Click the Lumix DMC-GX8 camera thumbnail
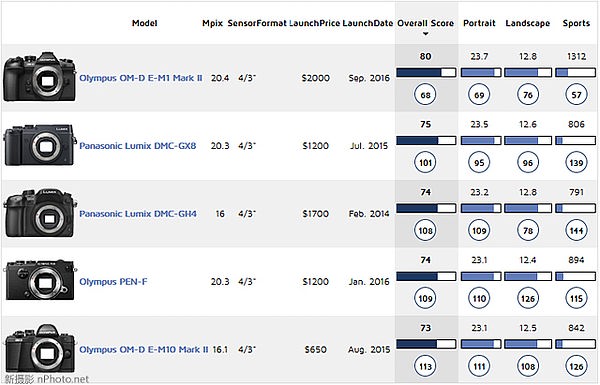600x385 pixels. point(40,145)
